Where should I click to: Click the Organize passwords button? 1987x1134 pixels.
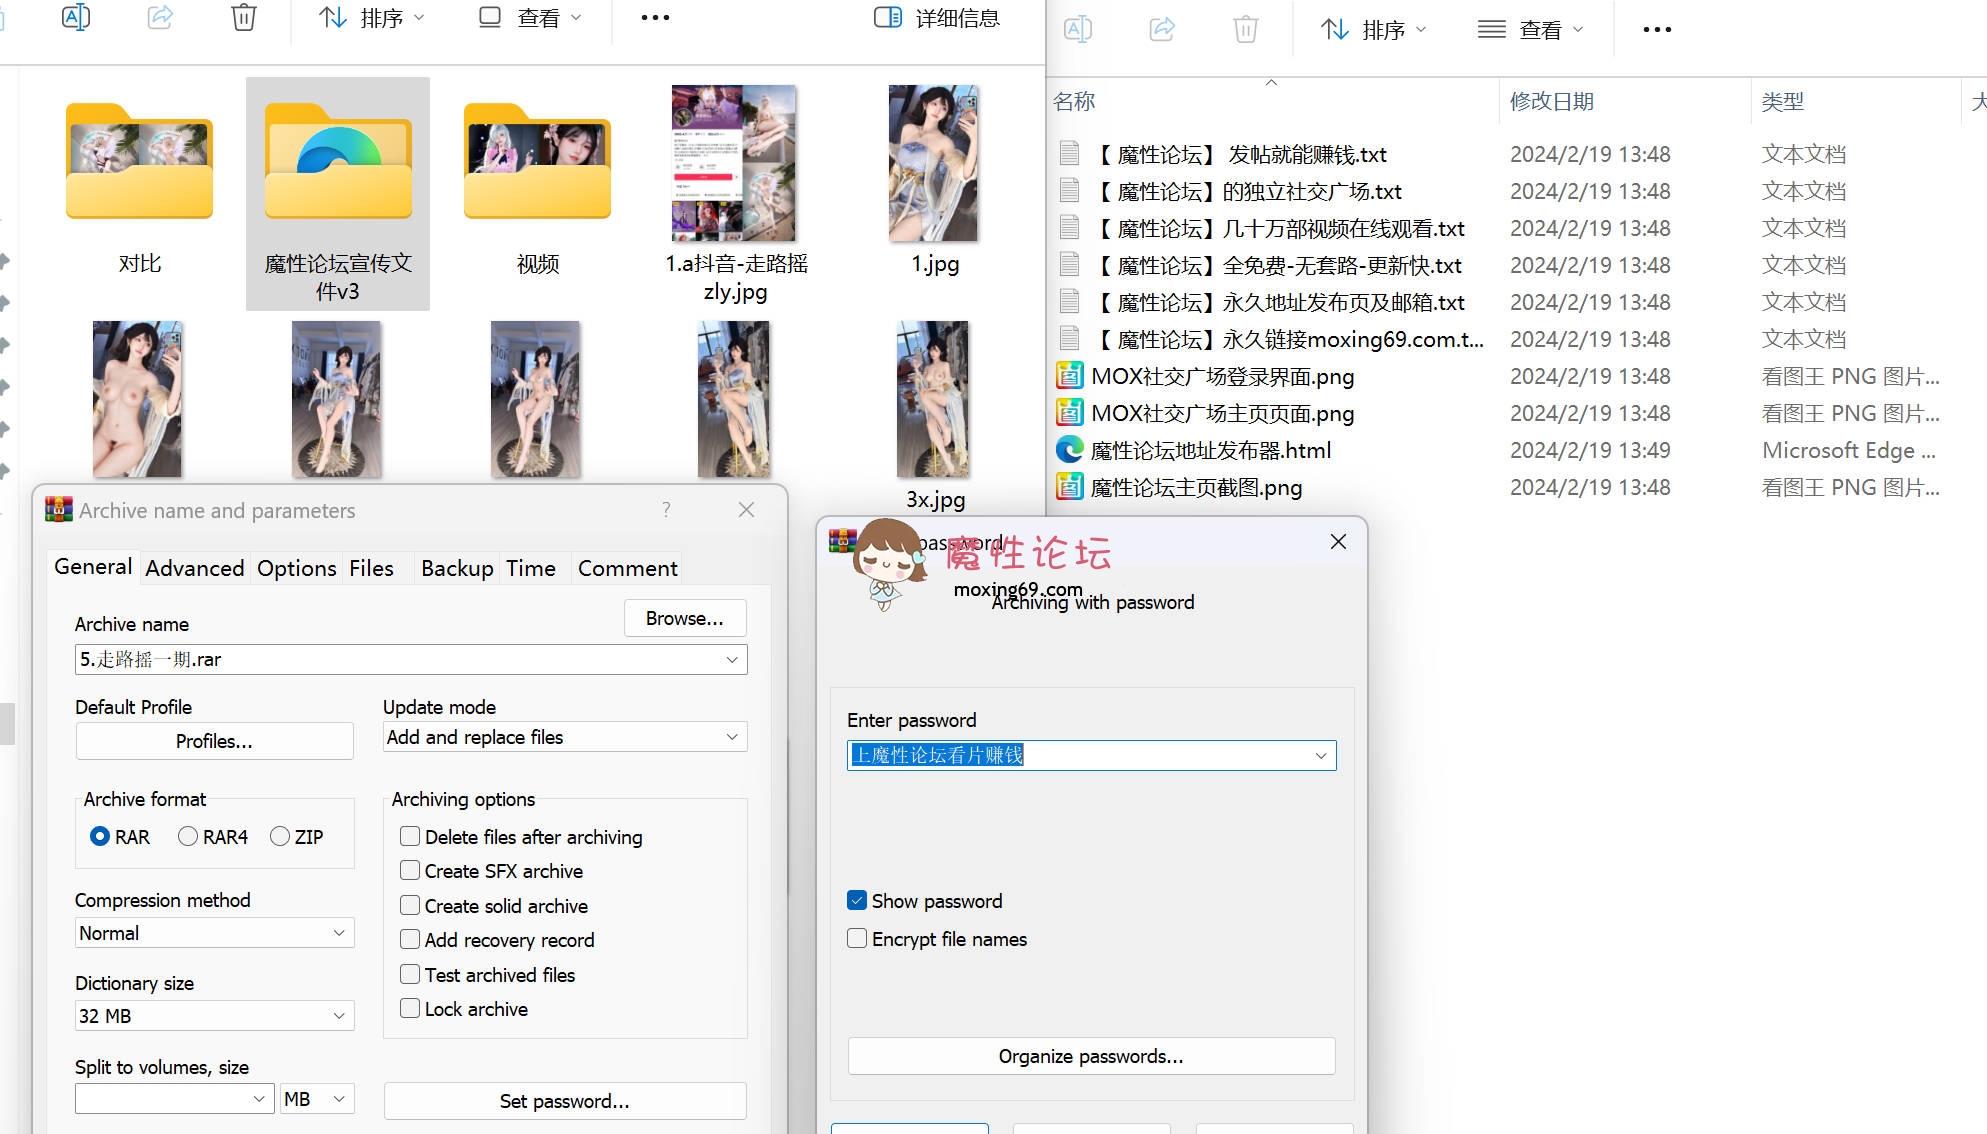[x=1090, y=1056]
